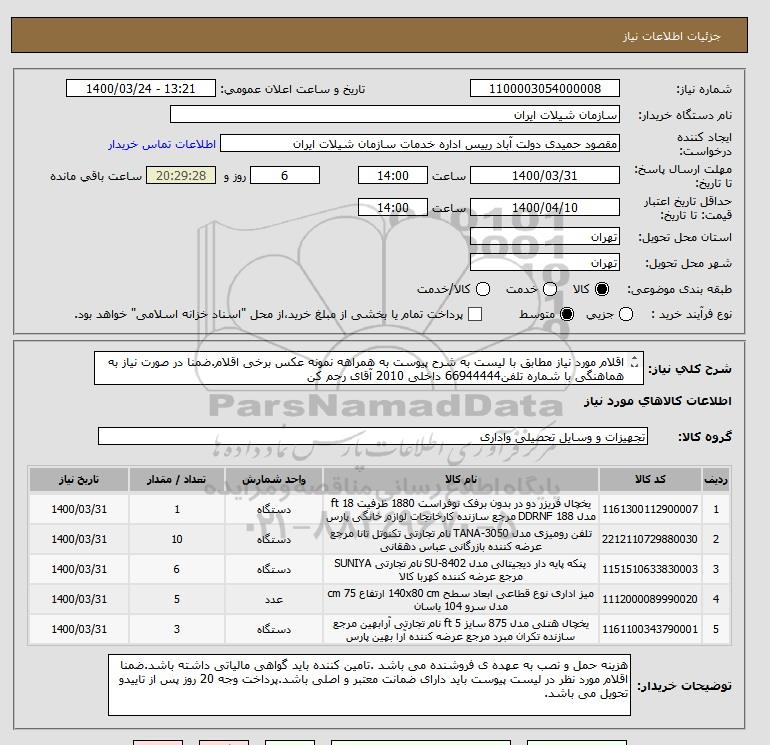The image size is (770, 745).
Task: Click the توضیحات خریدار notes text box
Action: point(369,685)
